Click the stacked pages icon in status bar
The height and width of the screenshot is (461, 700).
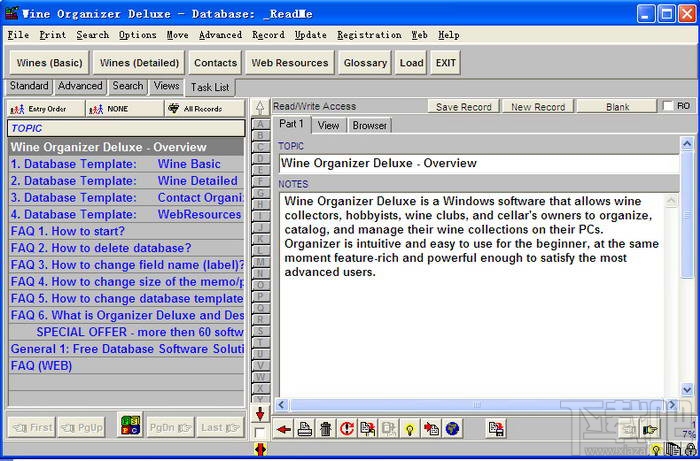coord(673,449)
